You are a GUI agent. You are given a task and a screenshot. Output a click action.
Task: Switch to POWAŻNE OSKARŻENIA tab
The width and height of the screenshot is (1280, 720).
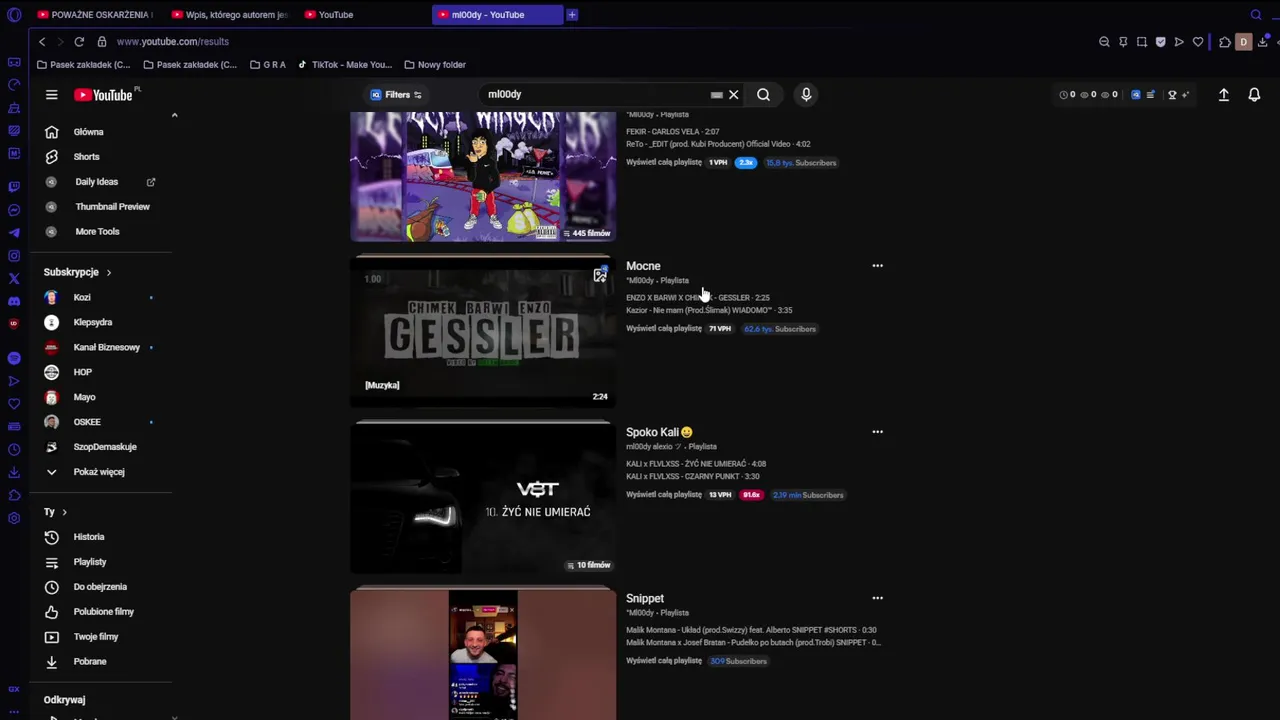[x=95, y=15]
